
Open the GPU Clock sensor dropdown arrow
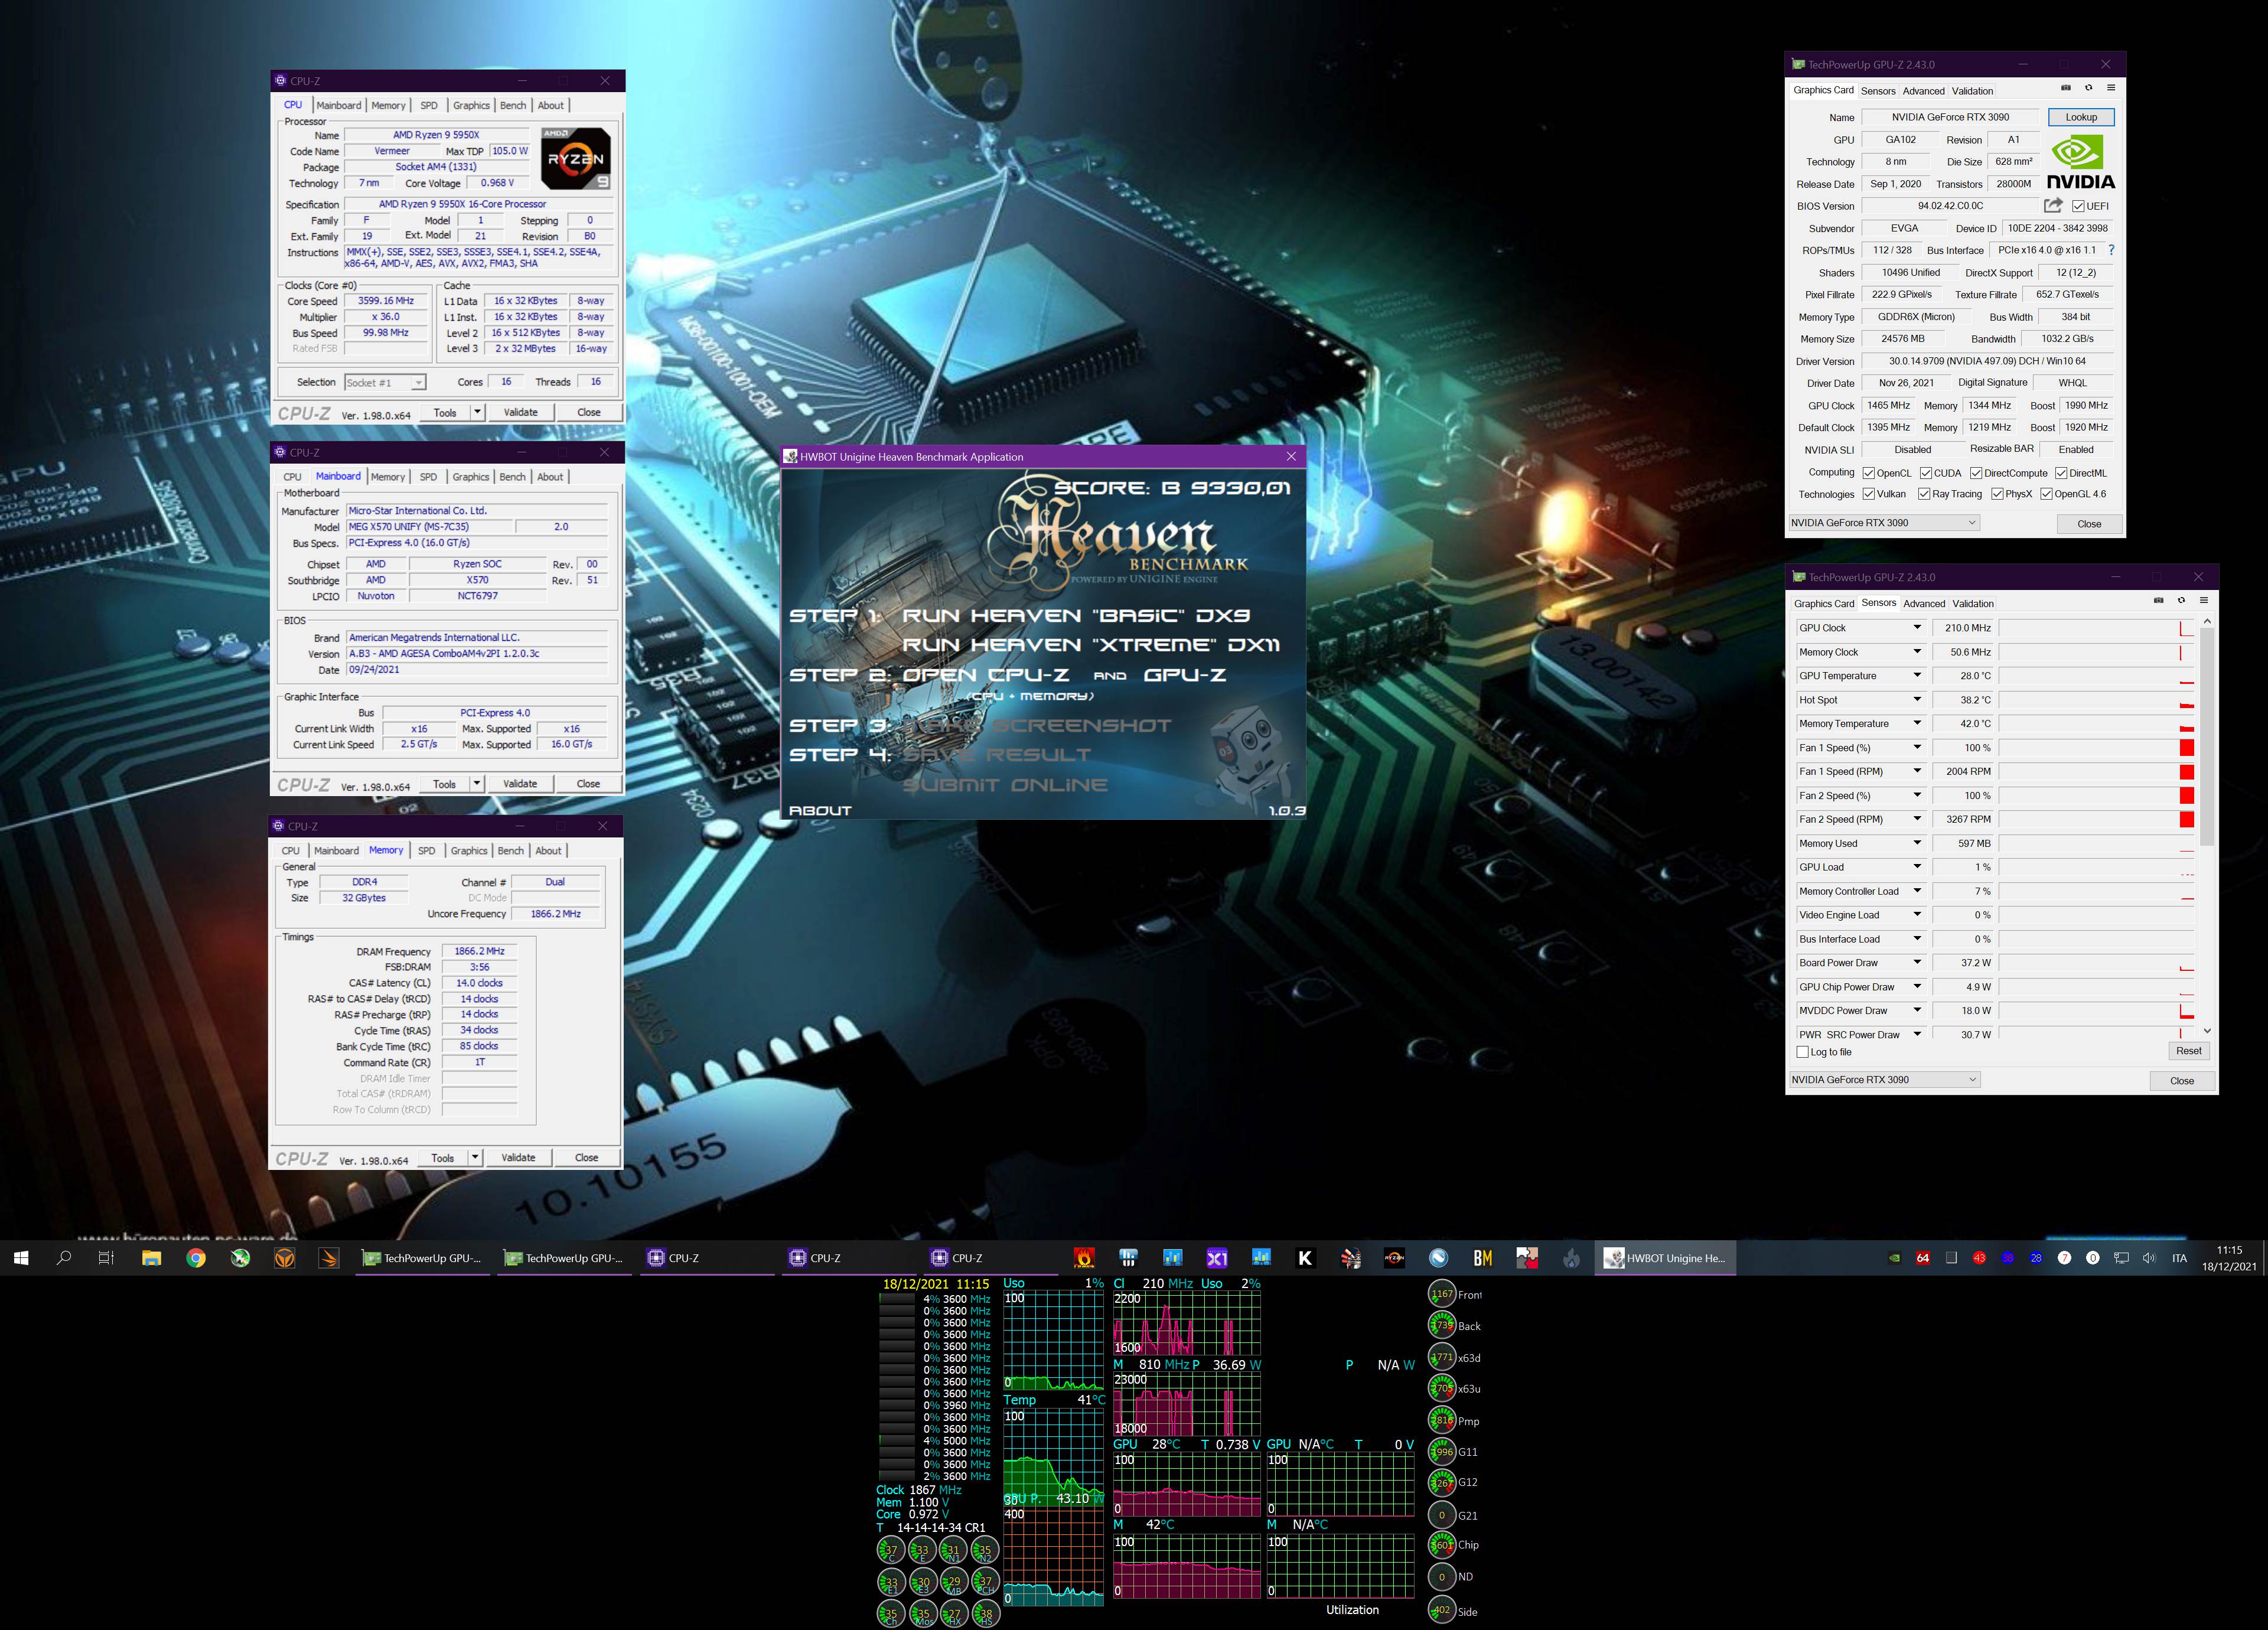(1917, 628)
